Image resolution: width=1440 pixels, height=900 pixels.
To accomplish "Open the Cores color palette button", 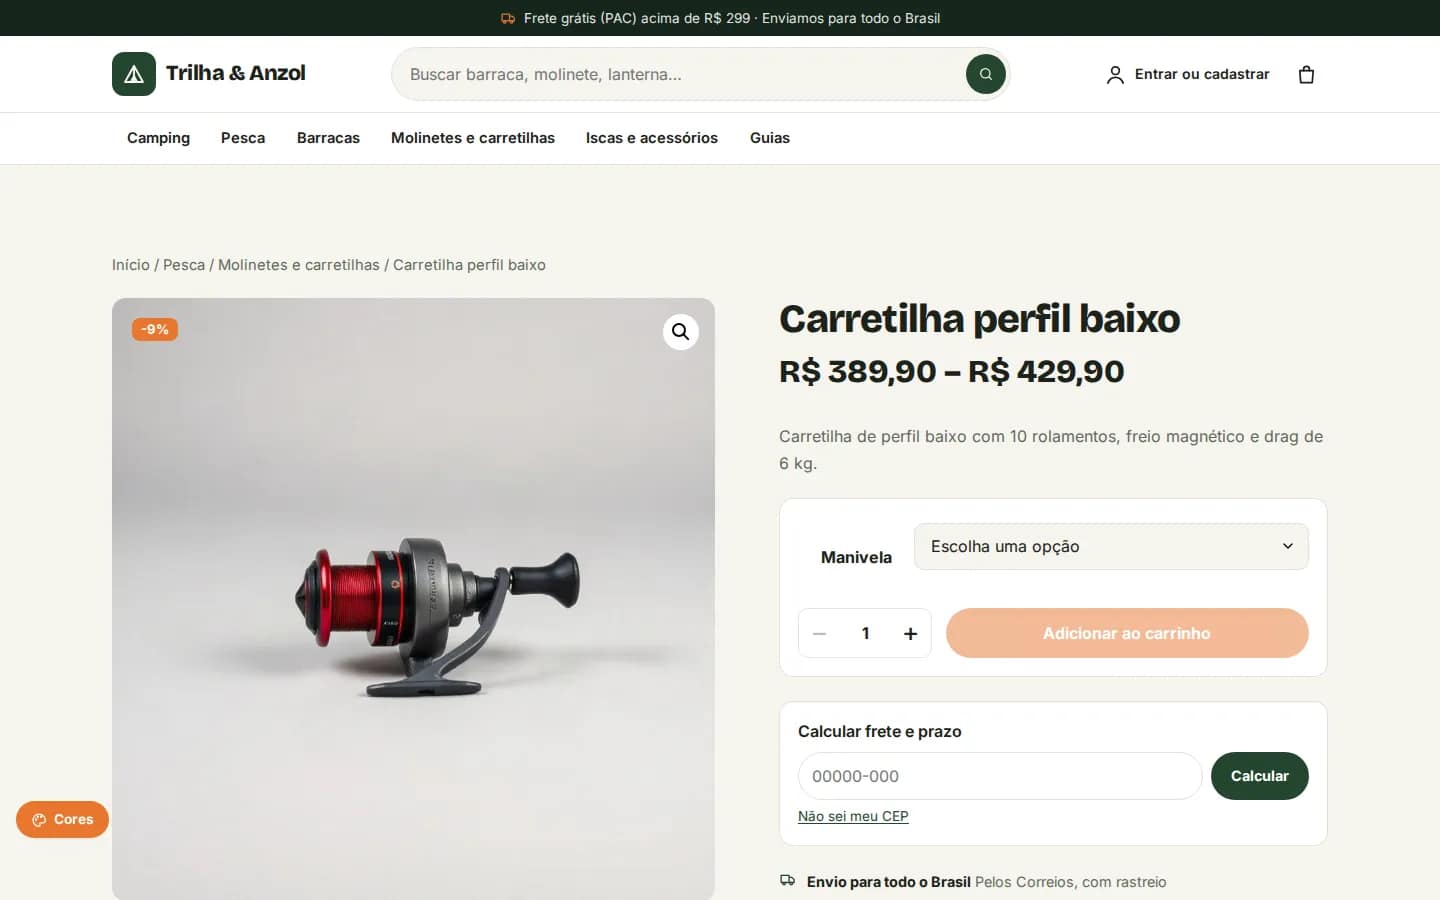I will point(62,820).
